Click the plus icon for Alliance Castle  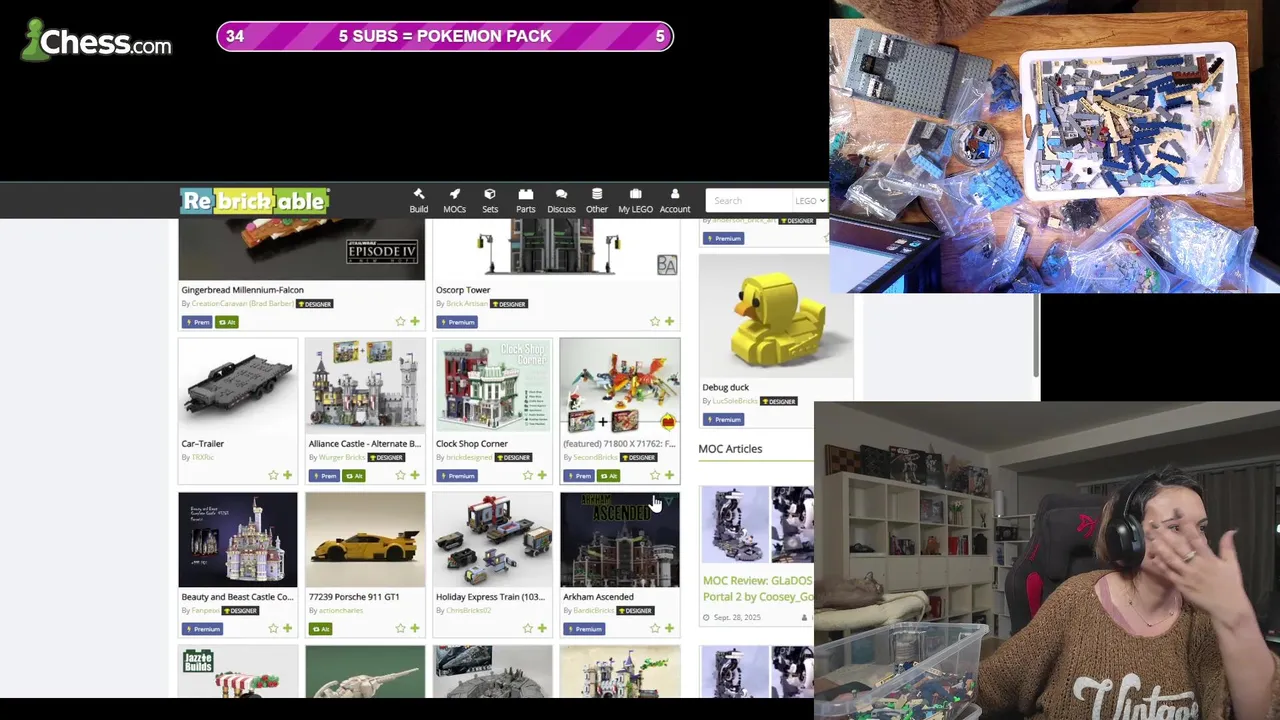tap(415, 476)
